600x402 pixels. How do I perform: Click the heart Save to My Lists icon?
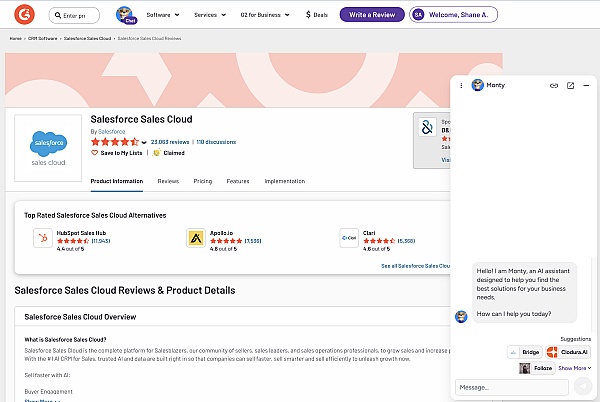[95, 153]
